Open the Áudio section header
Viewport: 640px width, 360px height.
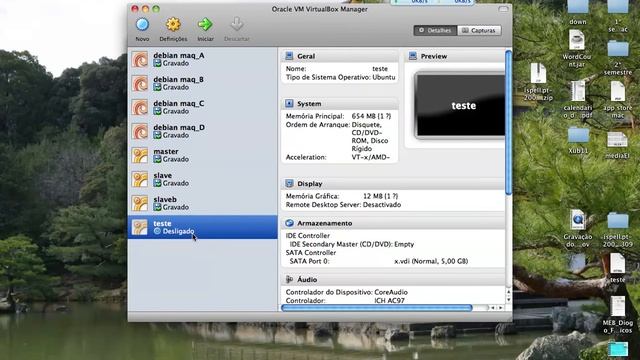[x=393, y=280]
